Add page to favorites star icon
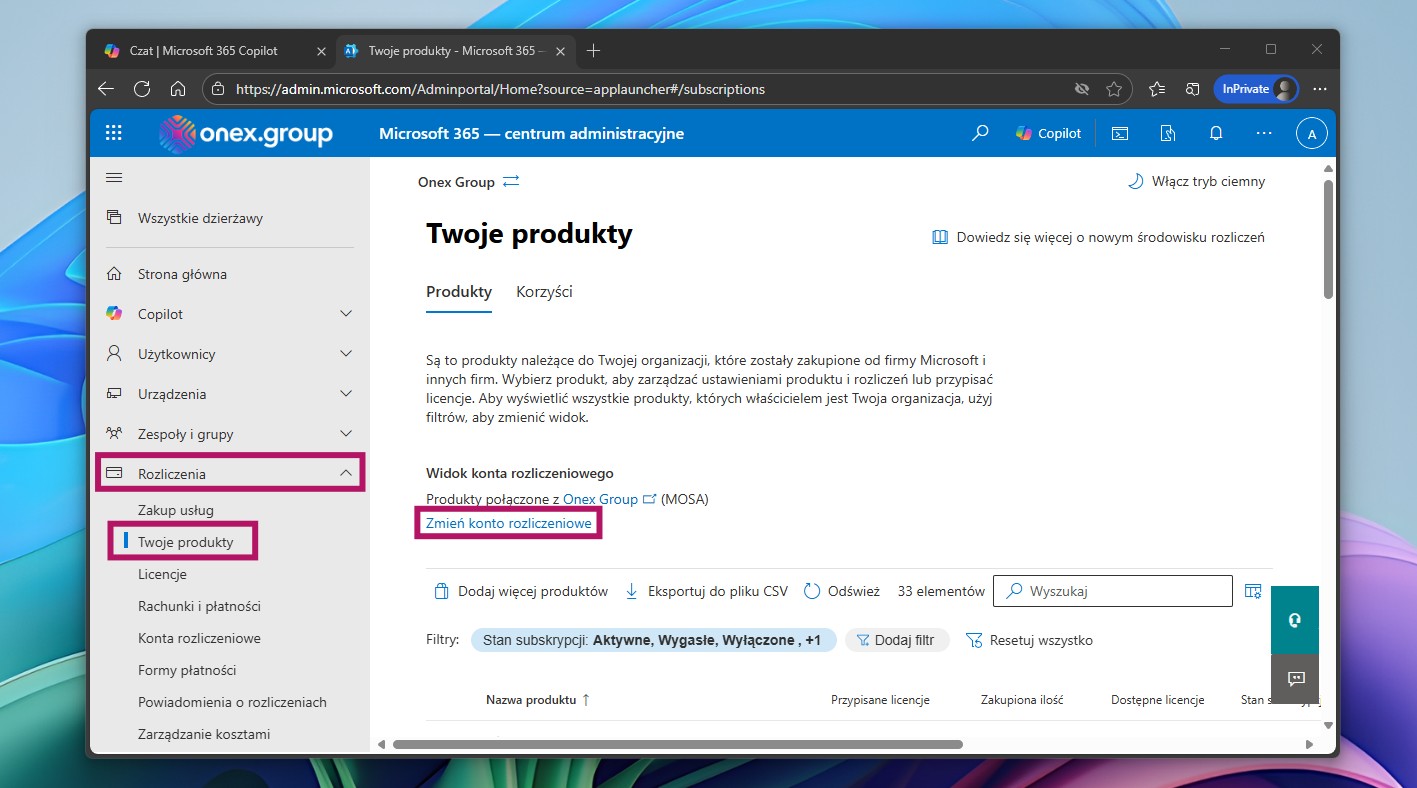 pos(1114,89)
